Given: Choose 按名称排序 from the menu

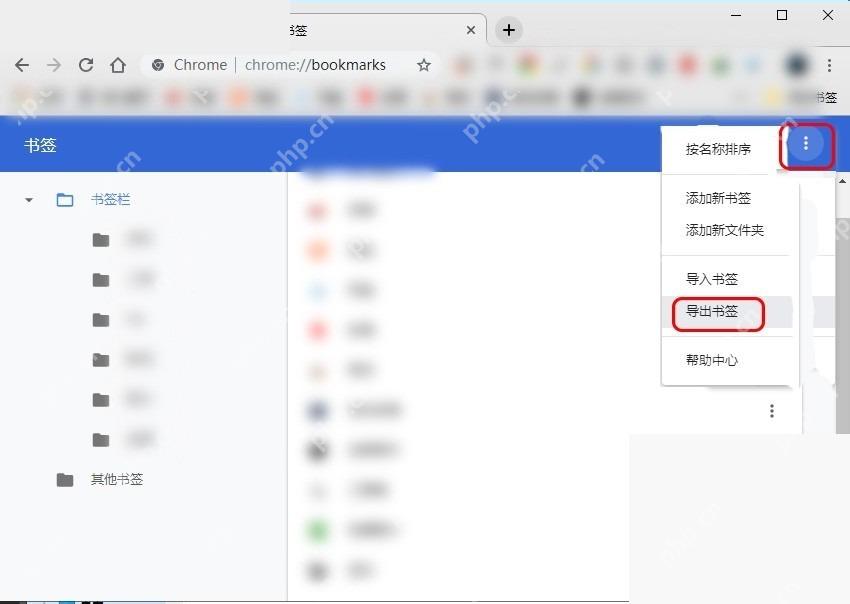Looking at the screenshot, I should click(718, 149).
